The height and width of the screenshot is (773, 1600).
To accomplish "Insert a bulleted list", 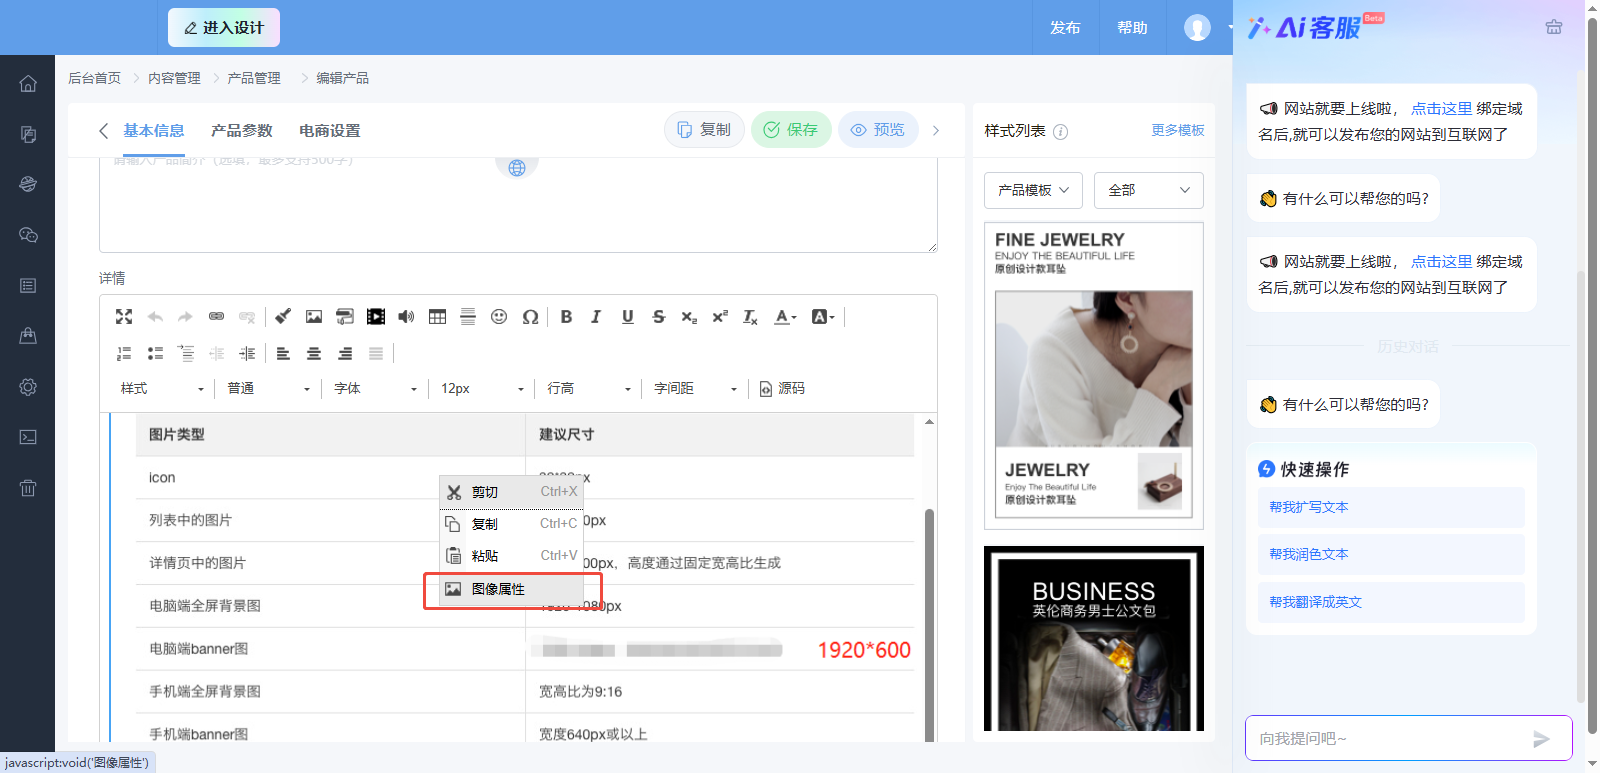I will (x=155, y=353).
